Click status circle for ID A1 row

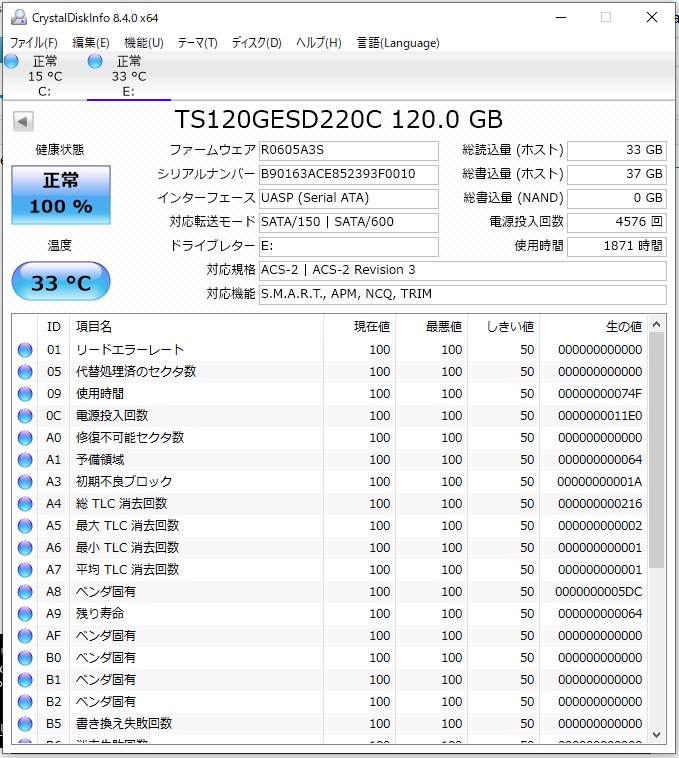(25, 460)
